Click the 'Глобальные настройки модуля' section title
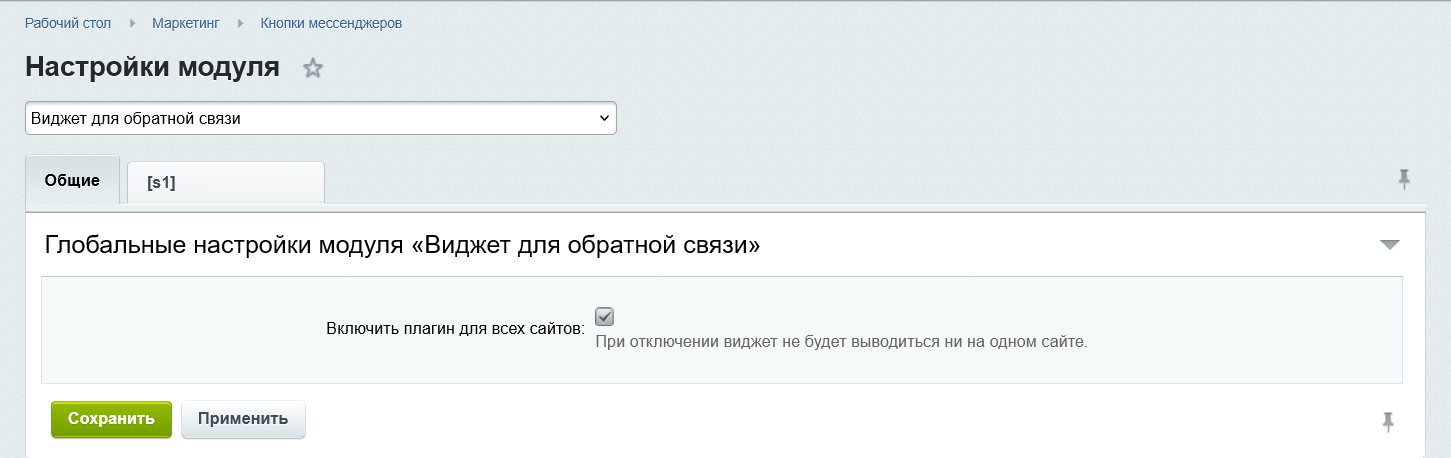 click(x=403, y=245)
